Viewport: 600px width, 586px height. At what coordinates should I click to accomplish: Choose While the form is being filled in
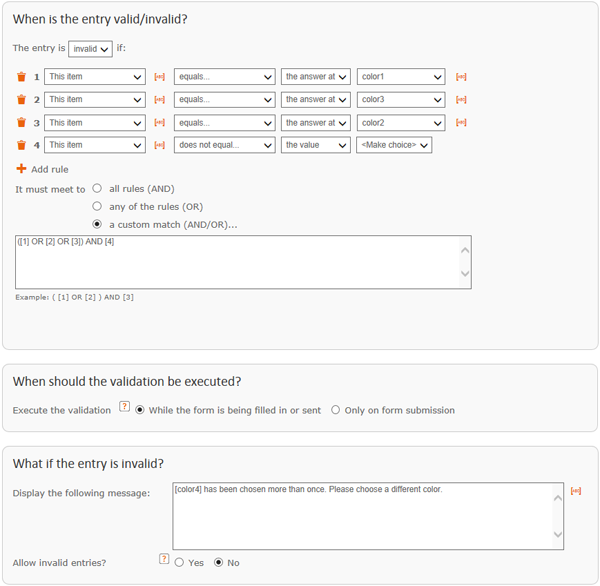(140, 410)
